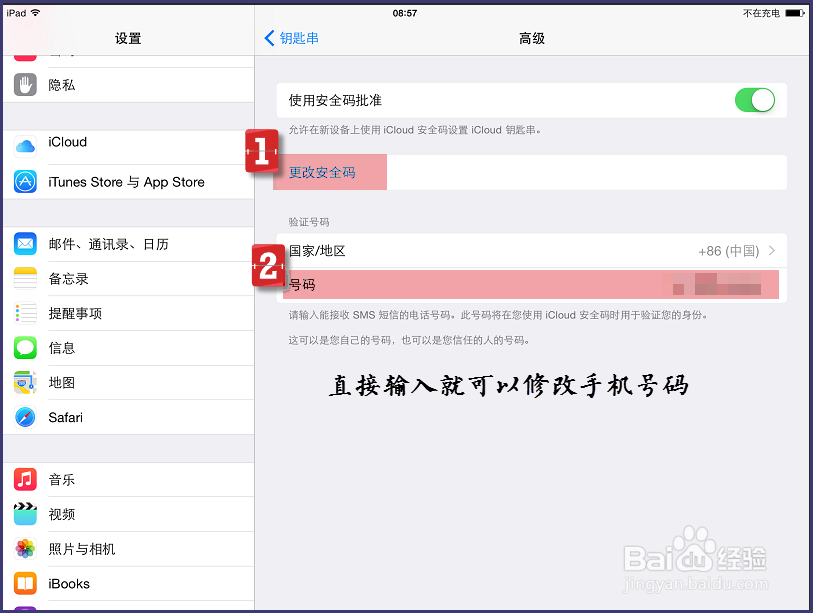Tap the +86 (中国) value
The image size is (813, 613).
click(728, 251)
